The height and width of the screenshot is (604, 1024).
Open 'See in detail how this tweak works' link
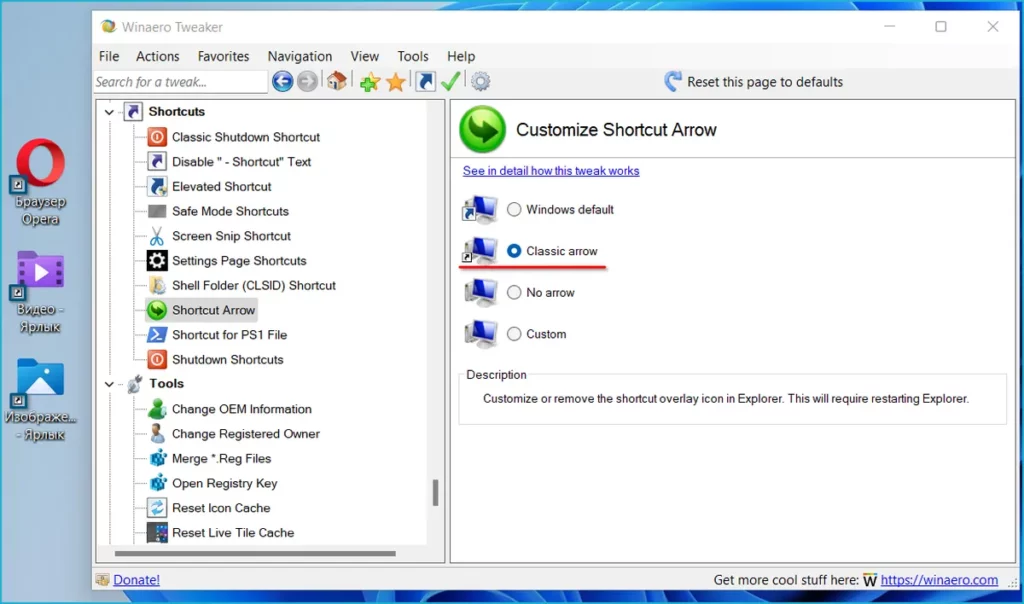click(x=551, y=171)
